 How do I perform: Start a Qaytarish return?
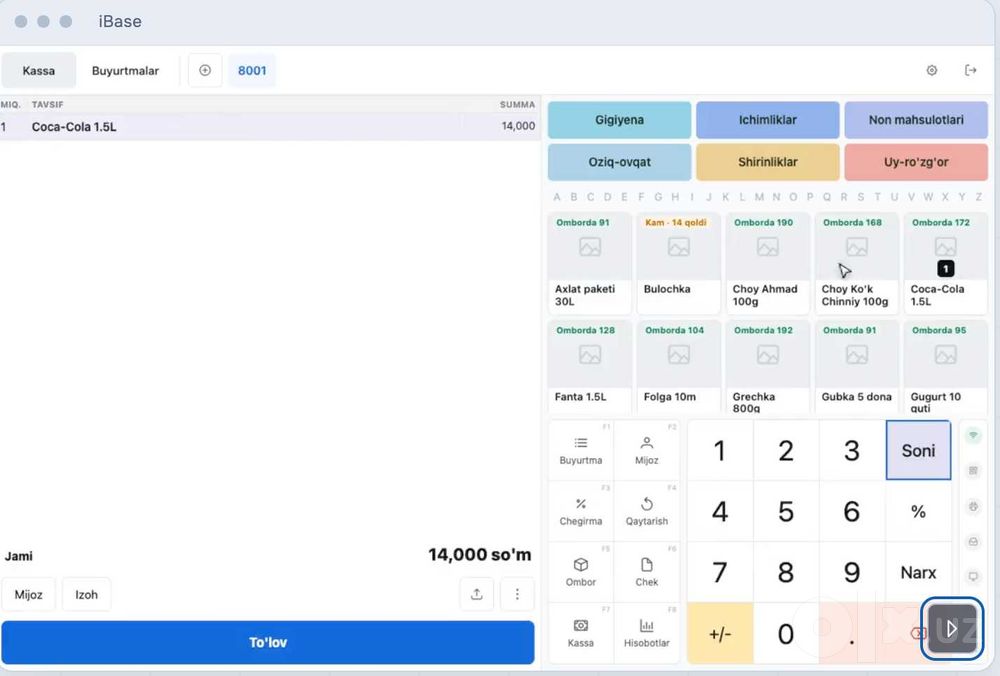647,511
